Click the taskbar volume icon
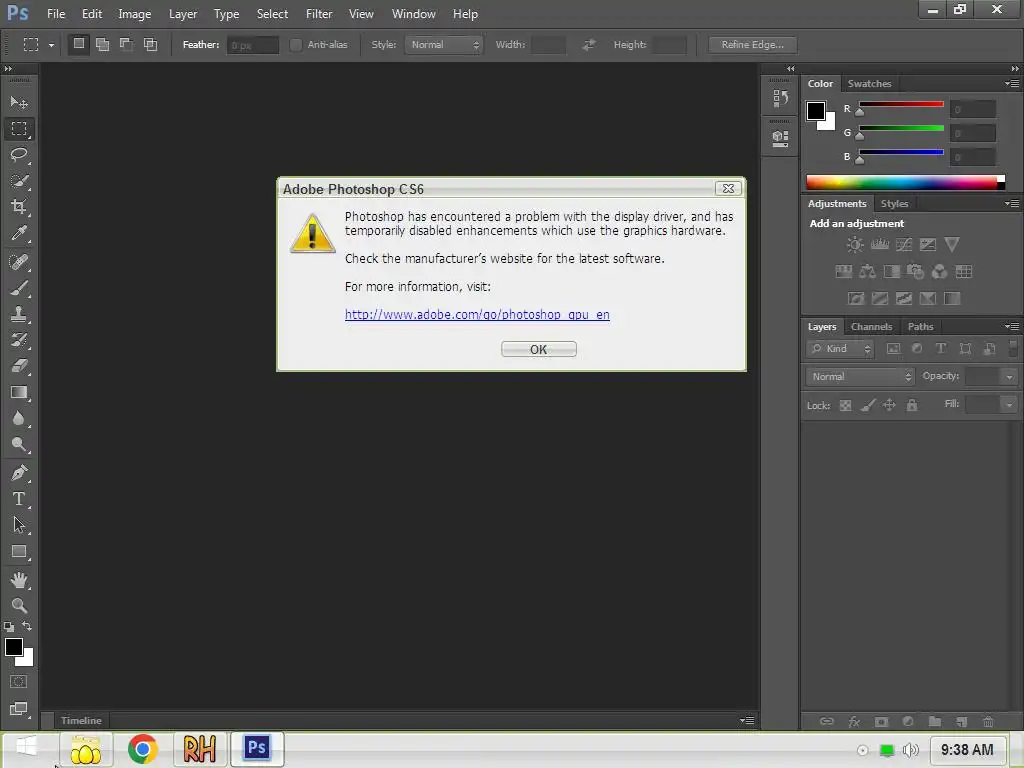 pos(910,750)
